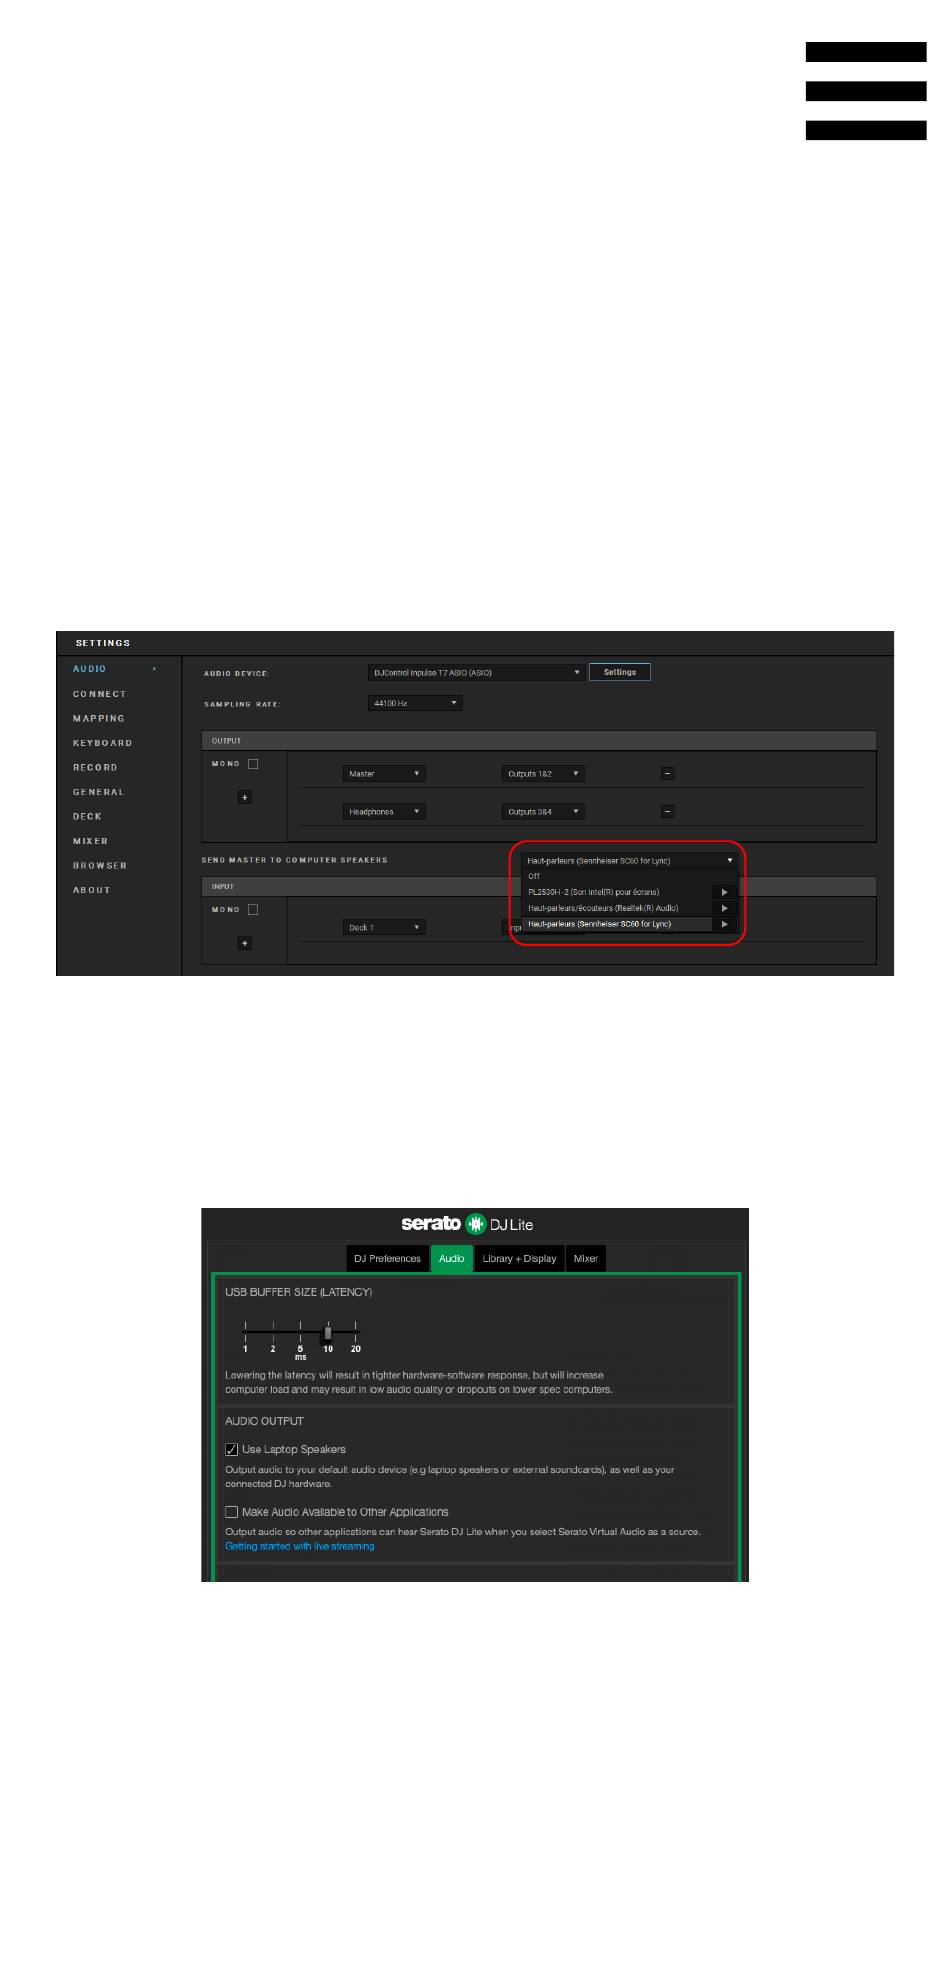The width and height of the screenshot is (950, 1983).
Task: Open Getting started with live streaming link
Action: pos(300,1546)
